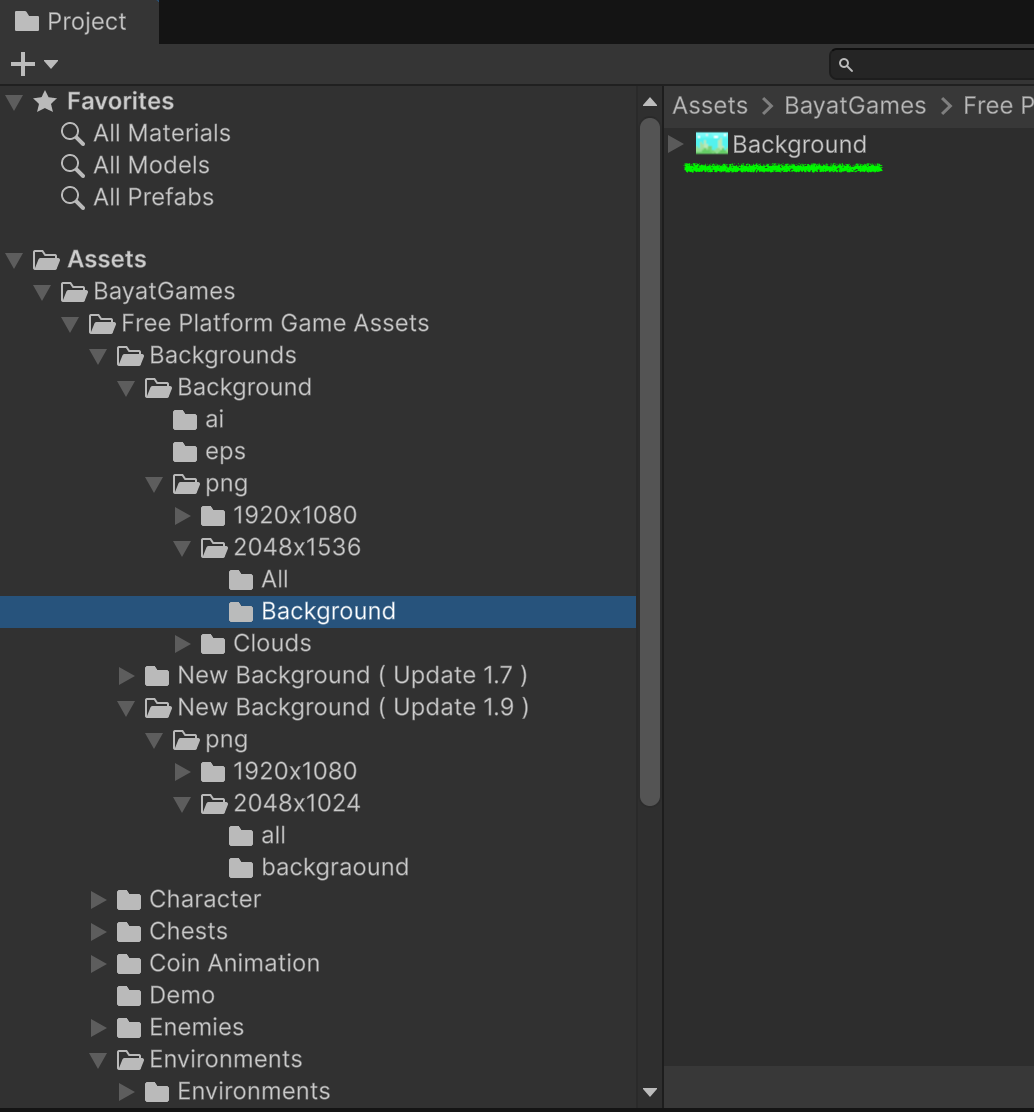Expand the Character folder

[x=98, y=900]
